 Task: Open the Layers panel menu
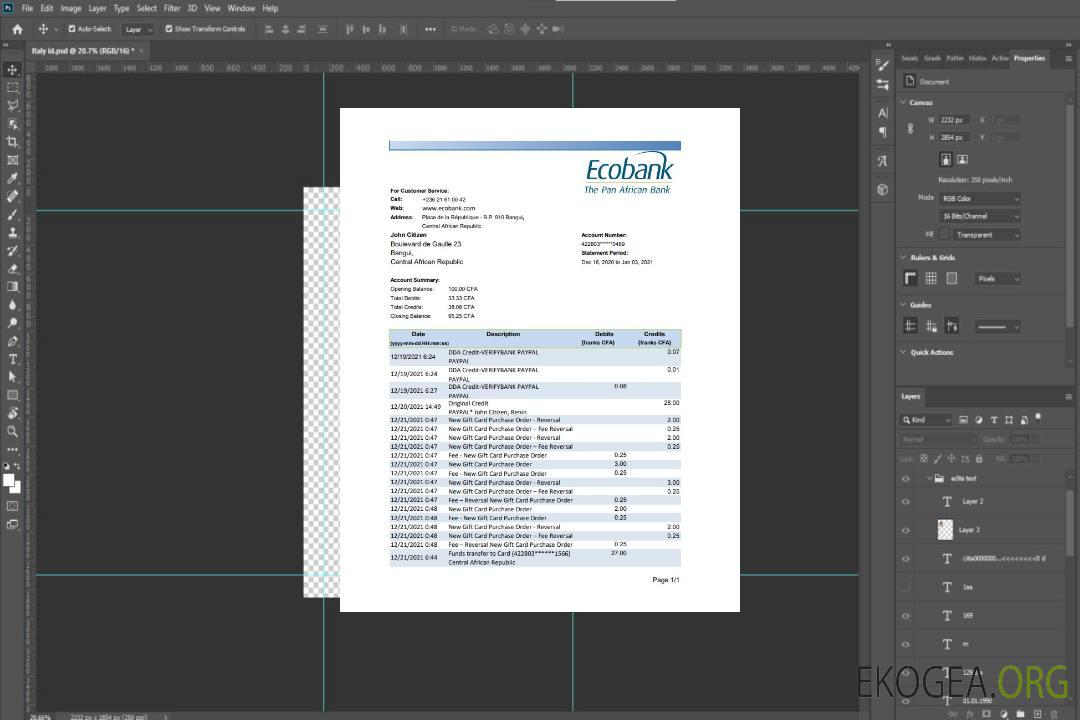(x=1068, y=397)
